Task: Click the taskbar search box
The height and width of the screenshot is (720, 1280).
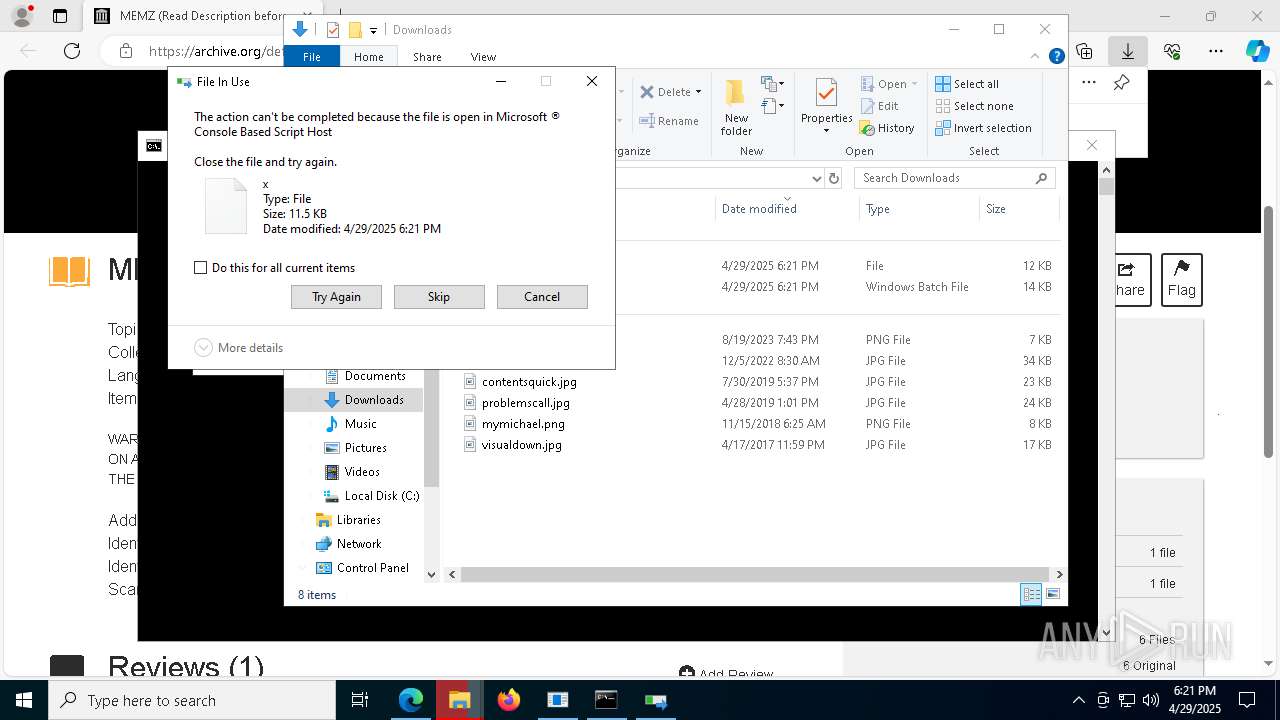Action: (192, 700)
